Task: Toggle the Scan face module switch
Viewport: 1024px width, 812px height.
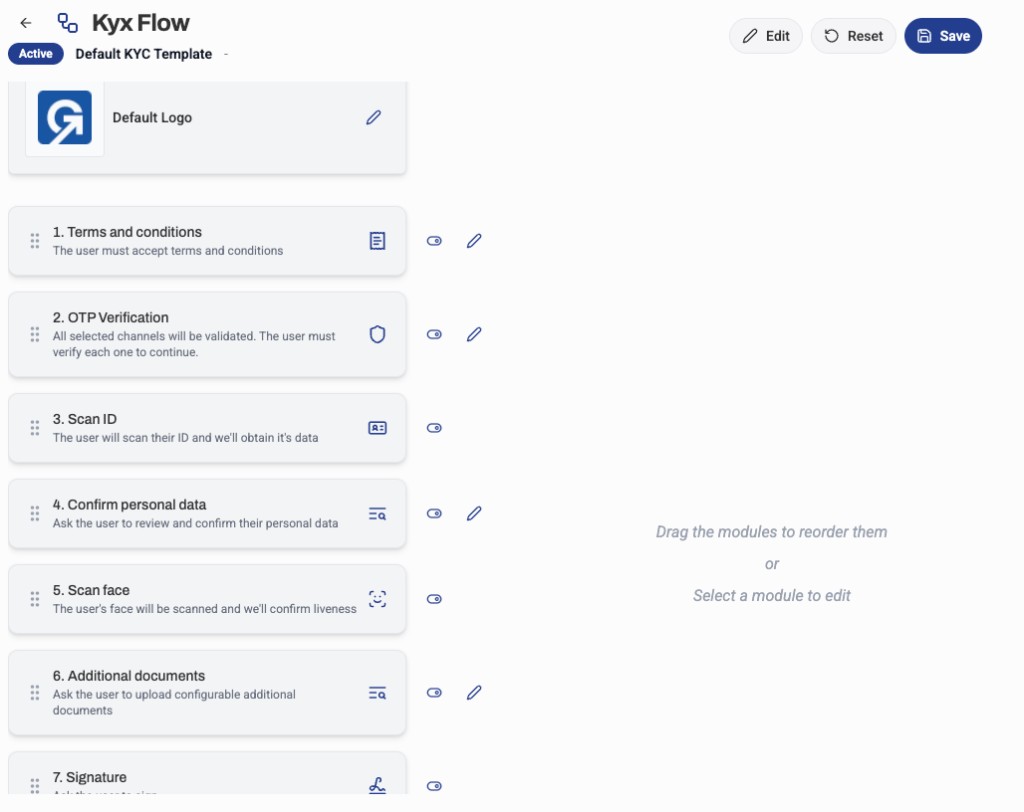Action: point(434,598)
